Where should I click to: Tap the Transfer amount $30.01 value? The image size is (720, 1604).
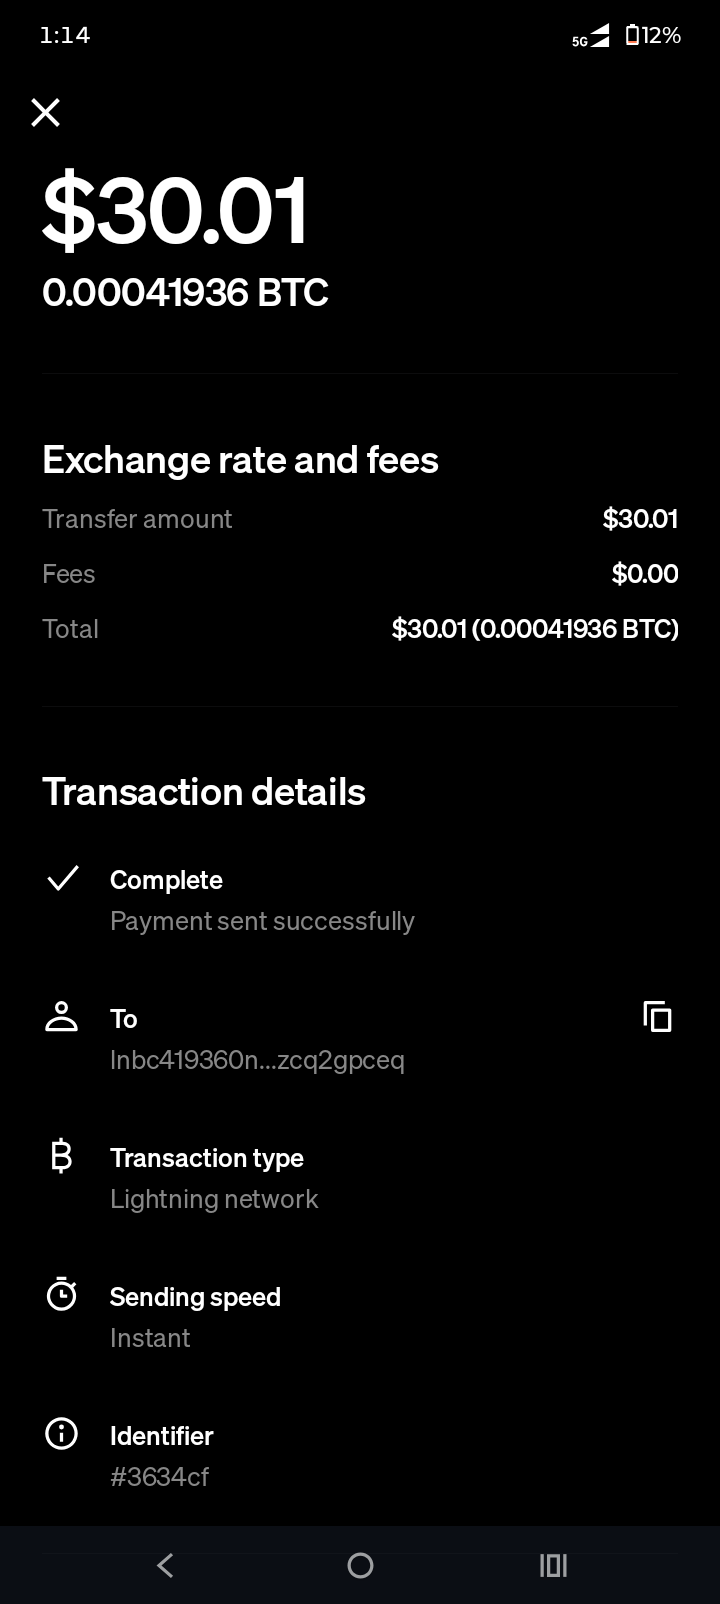pyautogui.click(x=640, y=519)
